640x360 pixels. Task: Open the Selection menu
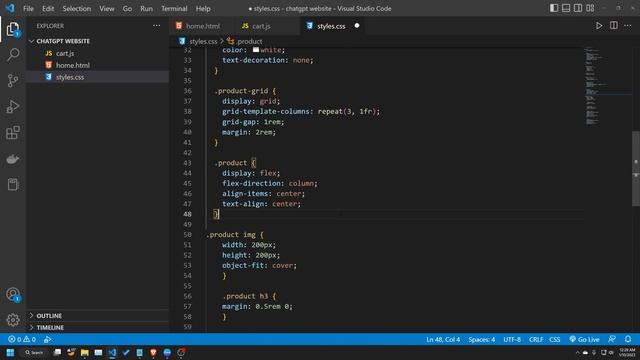[76, 9]
